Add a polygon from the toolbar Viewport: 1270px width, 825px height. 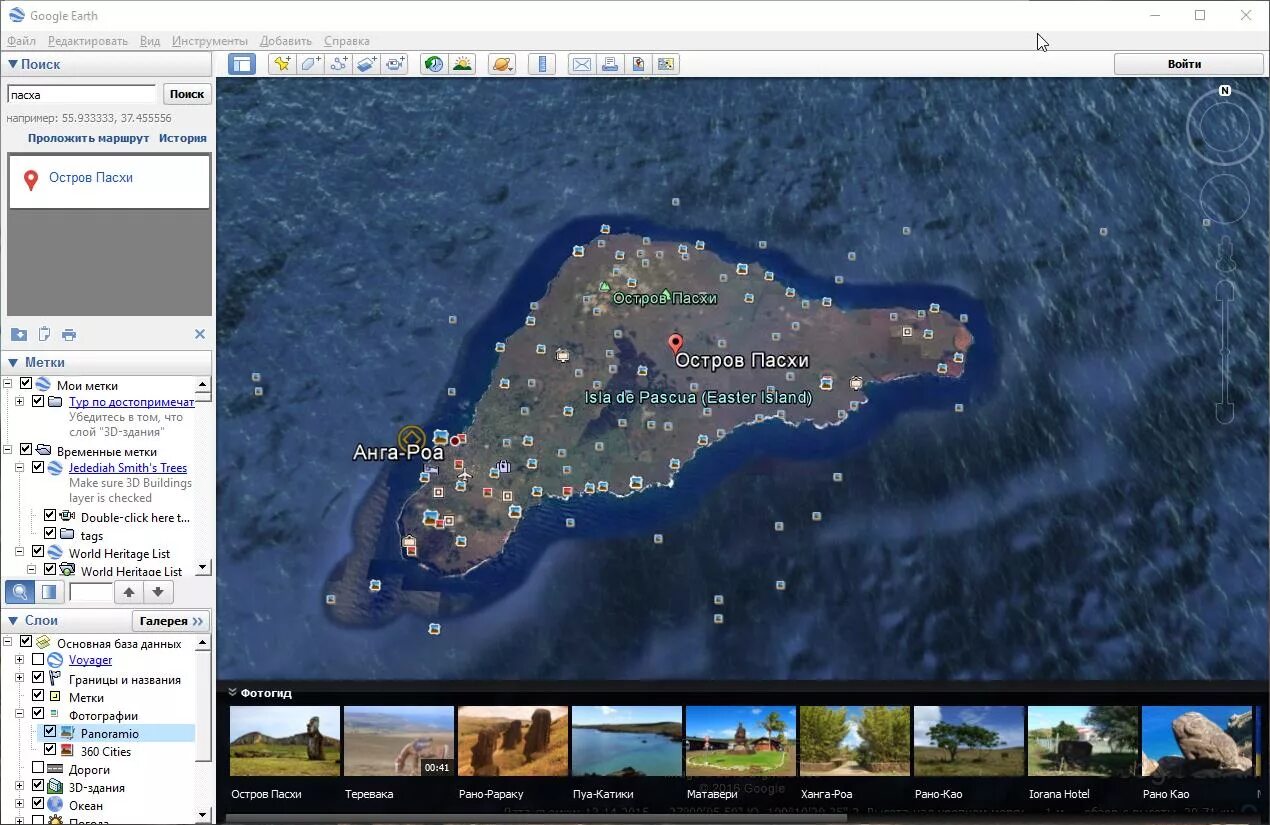click(311, 64)
